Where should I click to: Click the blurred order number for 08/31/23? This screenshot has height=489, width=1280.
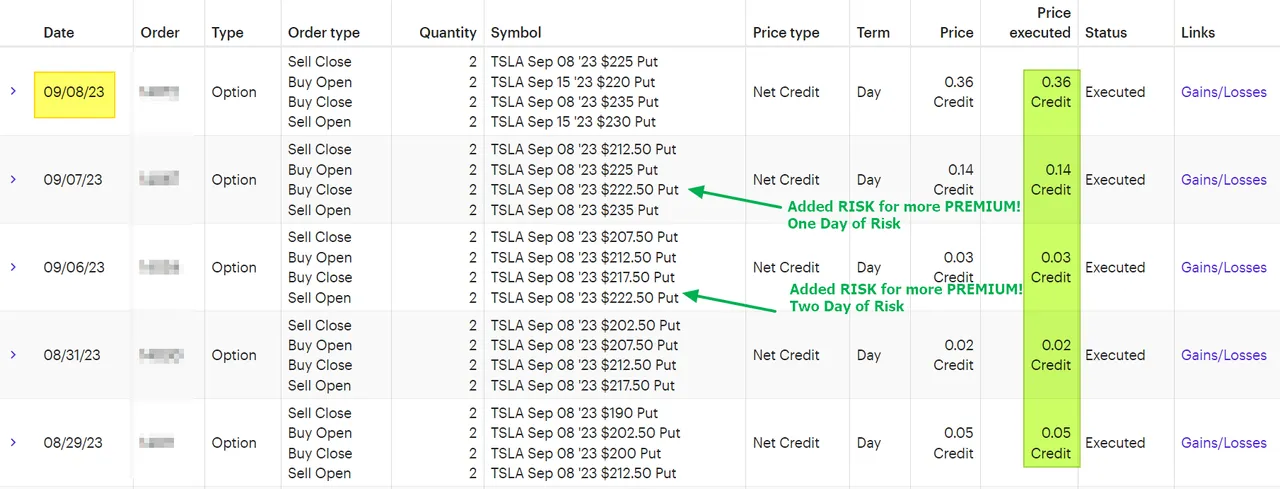coord(160,354)
